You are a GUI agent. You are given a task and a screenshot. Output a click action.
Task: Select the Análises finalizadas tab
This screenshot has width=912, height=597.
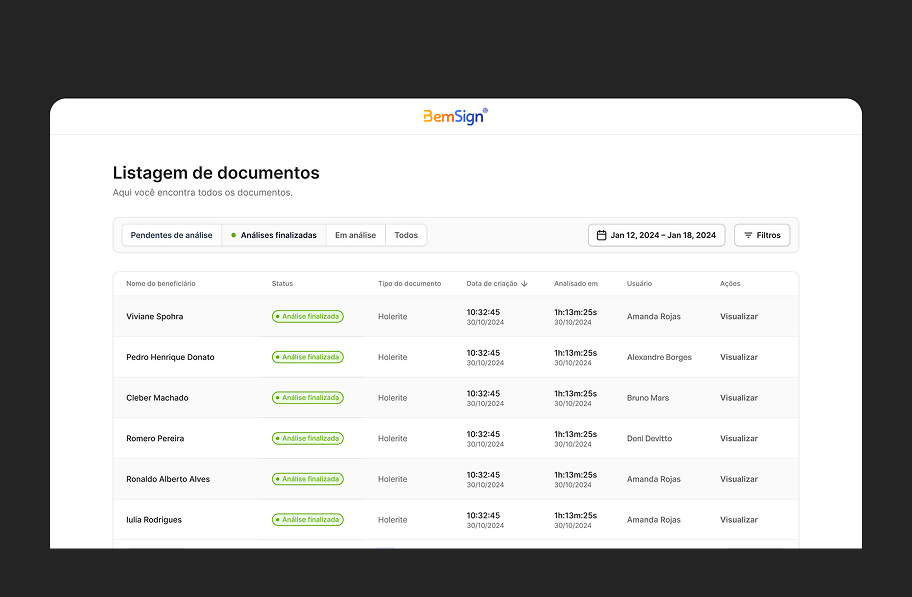coord(274,235)
